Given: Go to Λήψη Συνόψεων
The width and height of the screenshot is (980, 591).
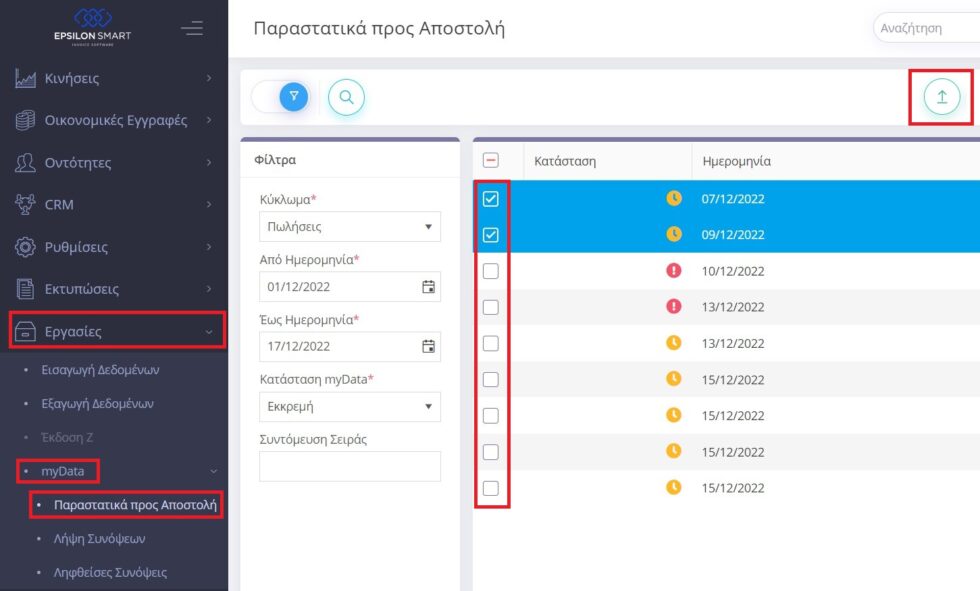Looking at the screenshot, I should coord(99,539).
